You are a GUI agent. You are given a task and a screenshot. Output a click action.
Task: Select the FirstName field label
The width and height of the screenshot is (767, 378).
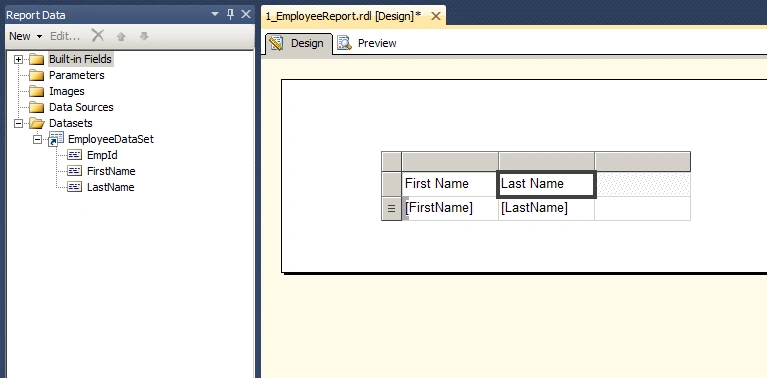[x=111, y=171]
